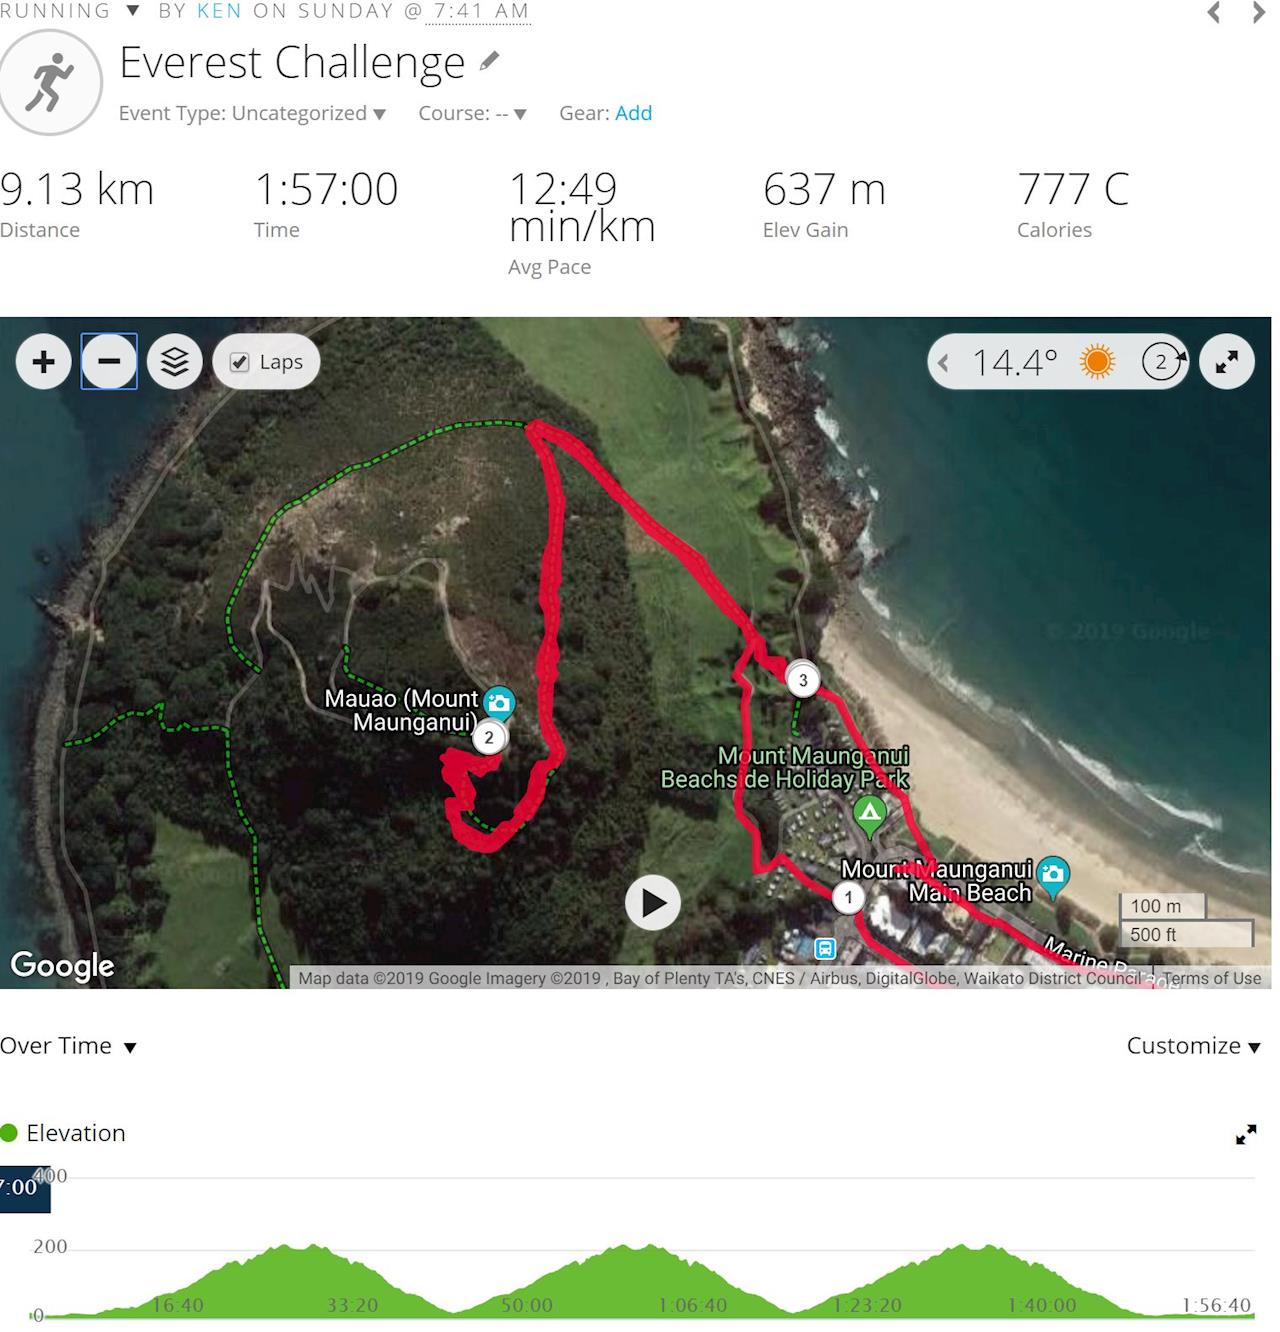Add gear via the Add link
This screenshot has height=1332, width=1280.
633,113
